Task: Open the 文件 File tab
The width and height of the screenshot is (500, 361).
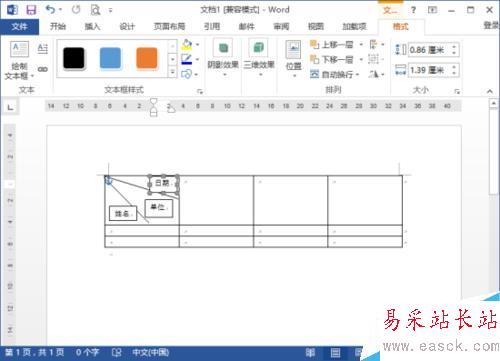Action: tap(19, 27)
